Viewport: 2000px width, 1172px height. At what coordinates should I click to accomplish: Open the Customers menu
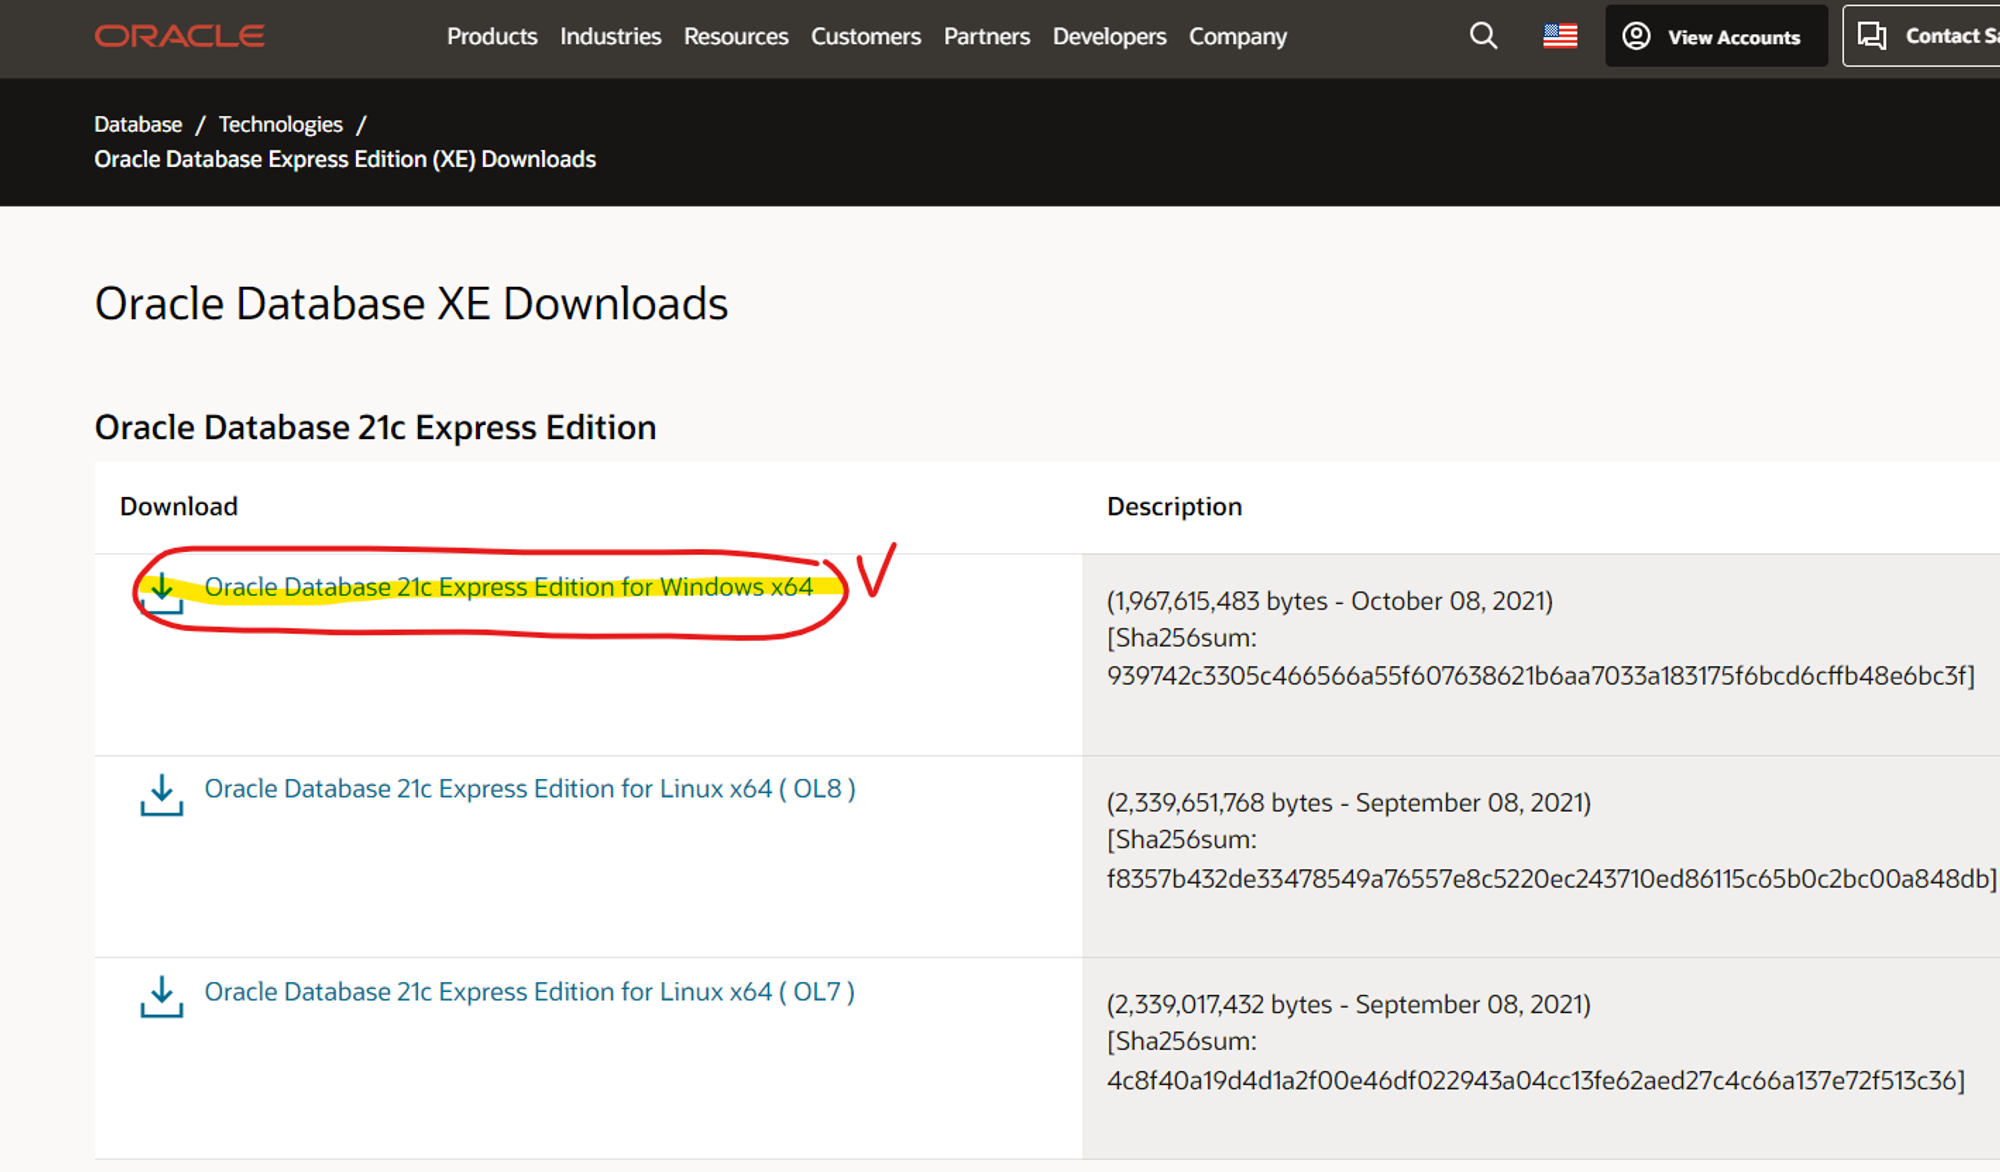866,36
